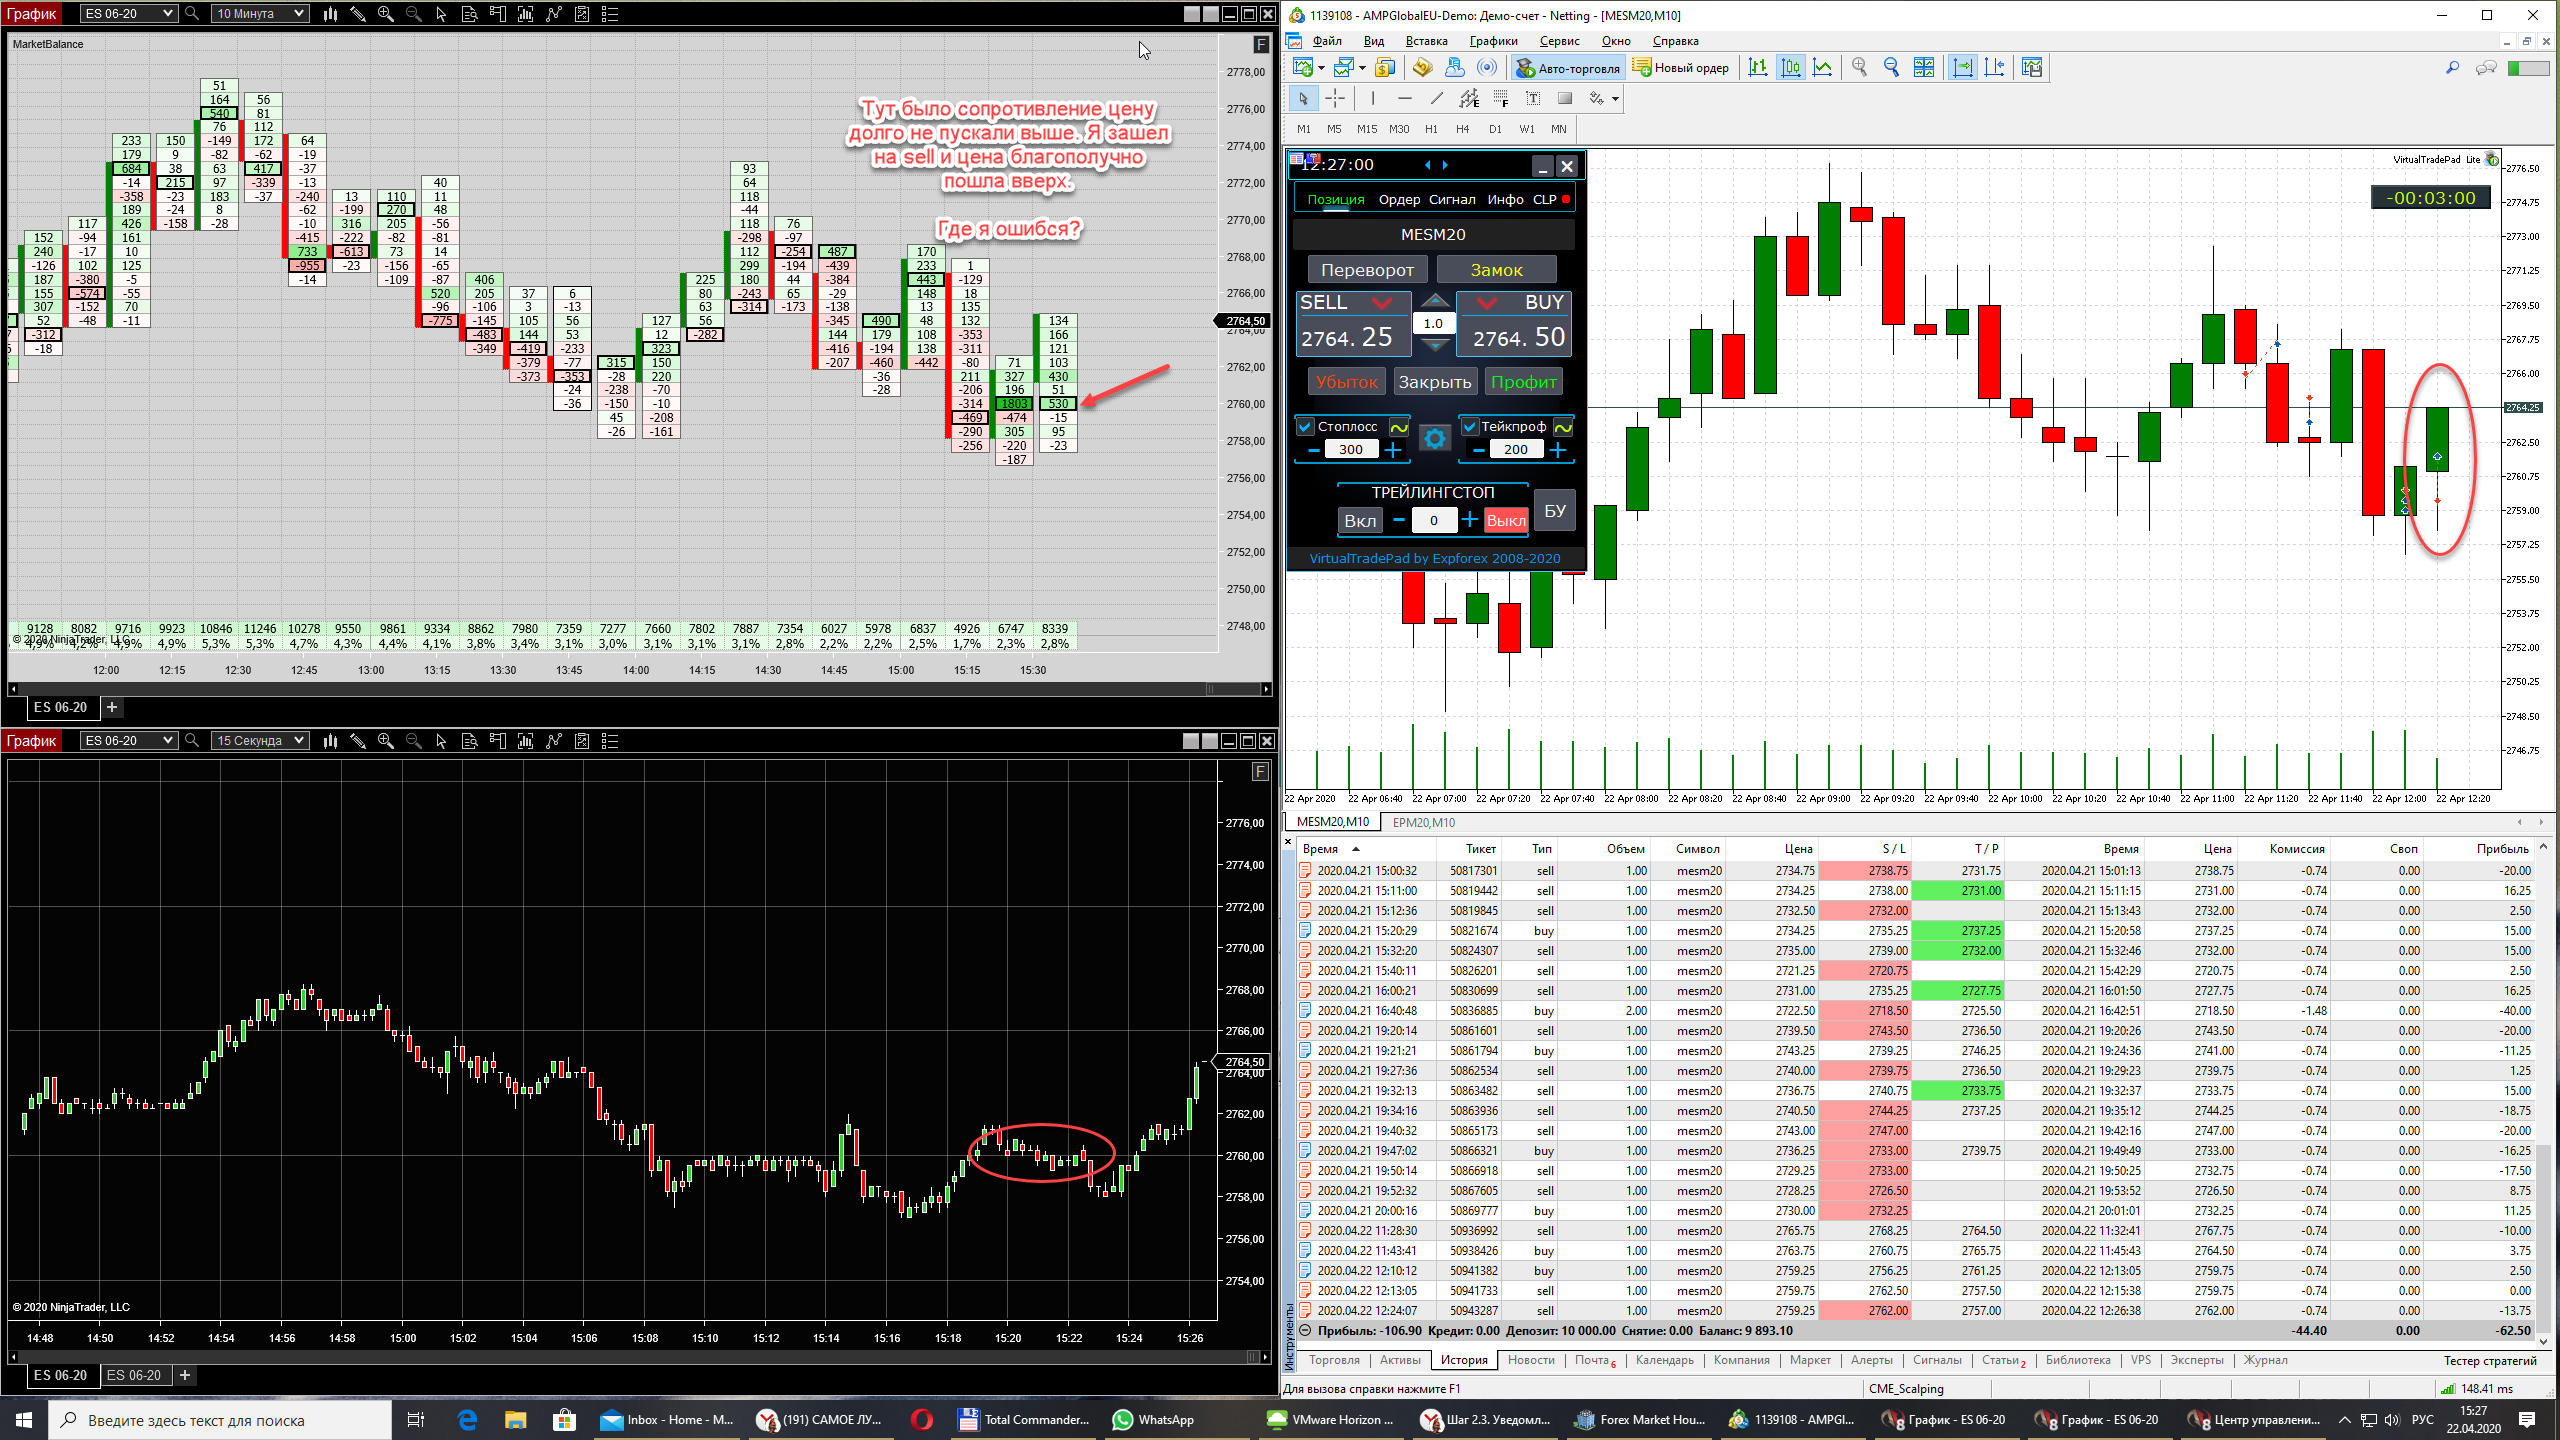2560x1440 pixels.
Task: Select the text label tool
Action: click(x=1533, y=98)
